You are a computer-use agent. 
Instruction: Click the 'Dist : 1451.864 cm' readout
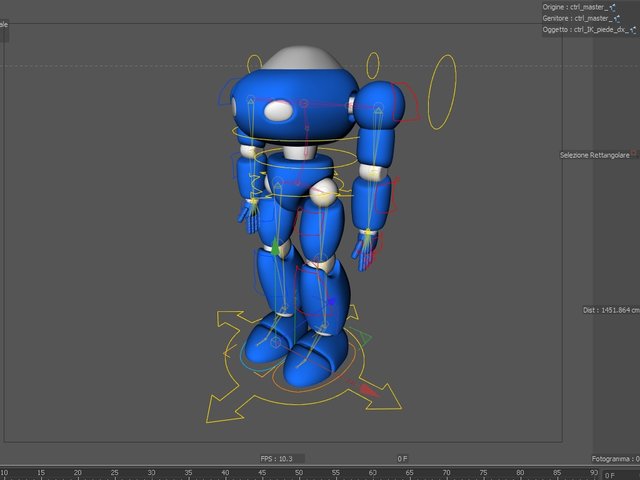(611, 310)
